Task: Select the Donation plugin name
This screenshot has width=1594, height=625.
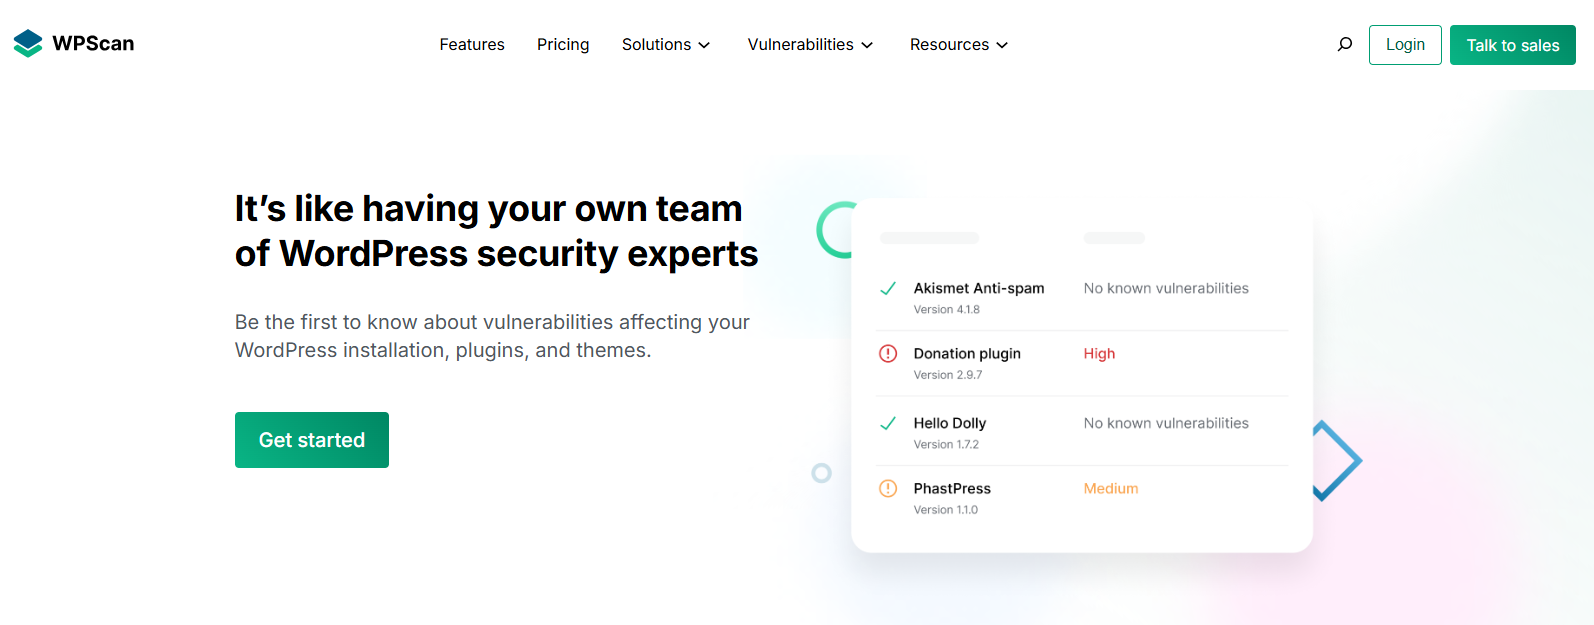Action: coord(967,353)
